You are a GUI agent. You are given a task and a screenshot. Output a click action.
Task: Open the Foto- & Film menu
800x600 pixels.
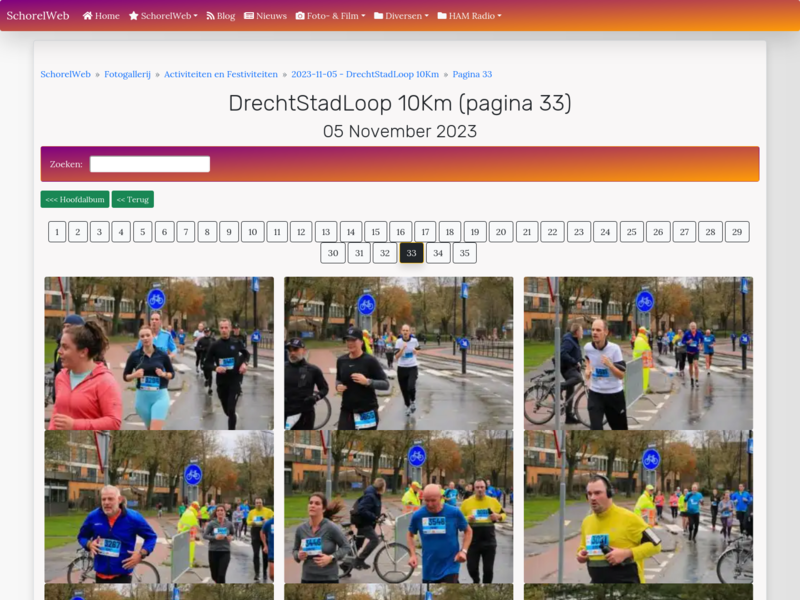(x=330, y=16)
